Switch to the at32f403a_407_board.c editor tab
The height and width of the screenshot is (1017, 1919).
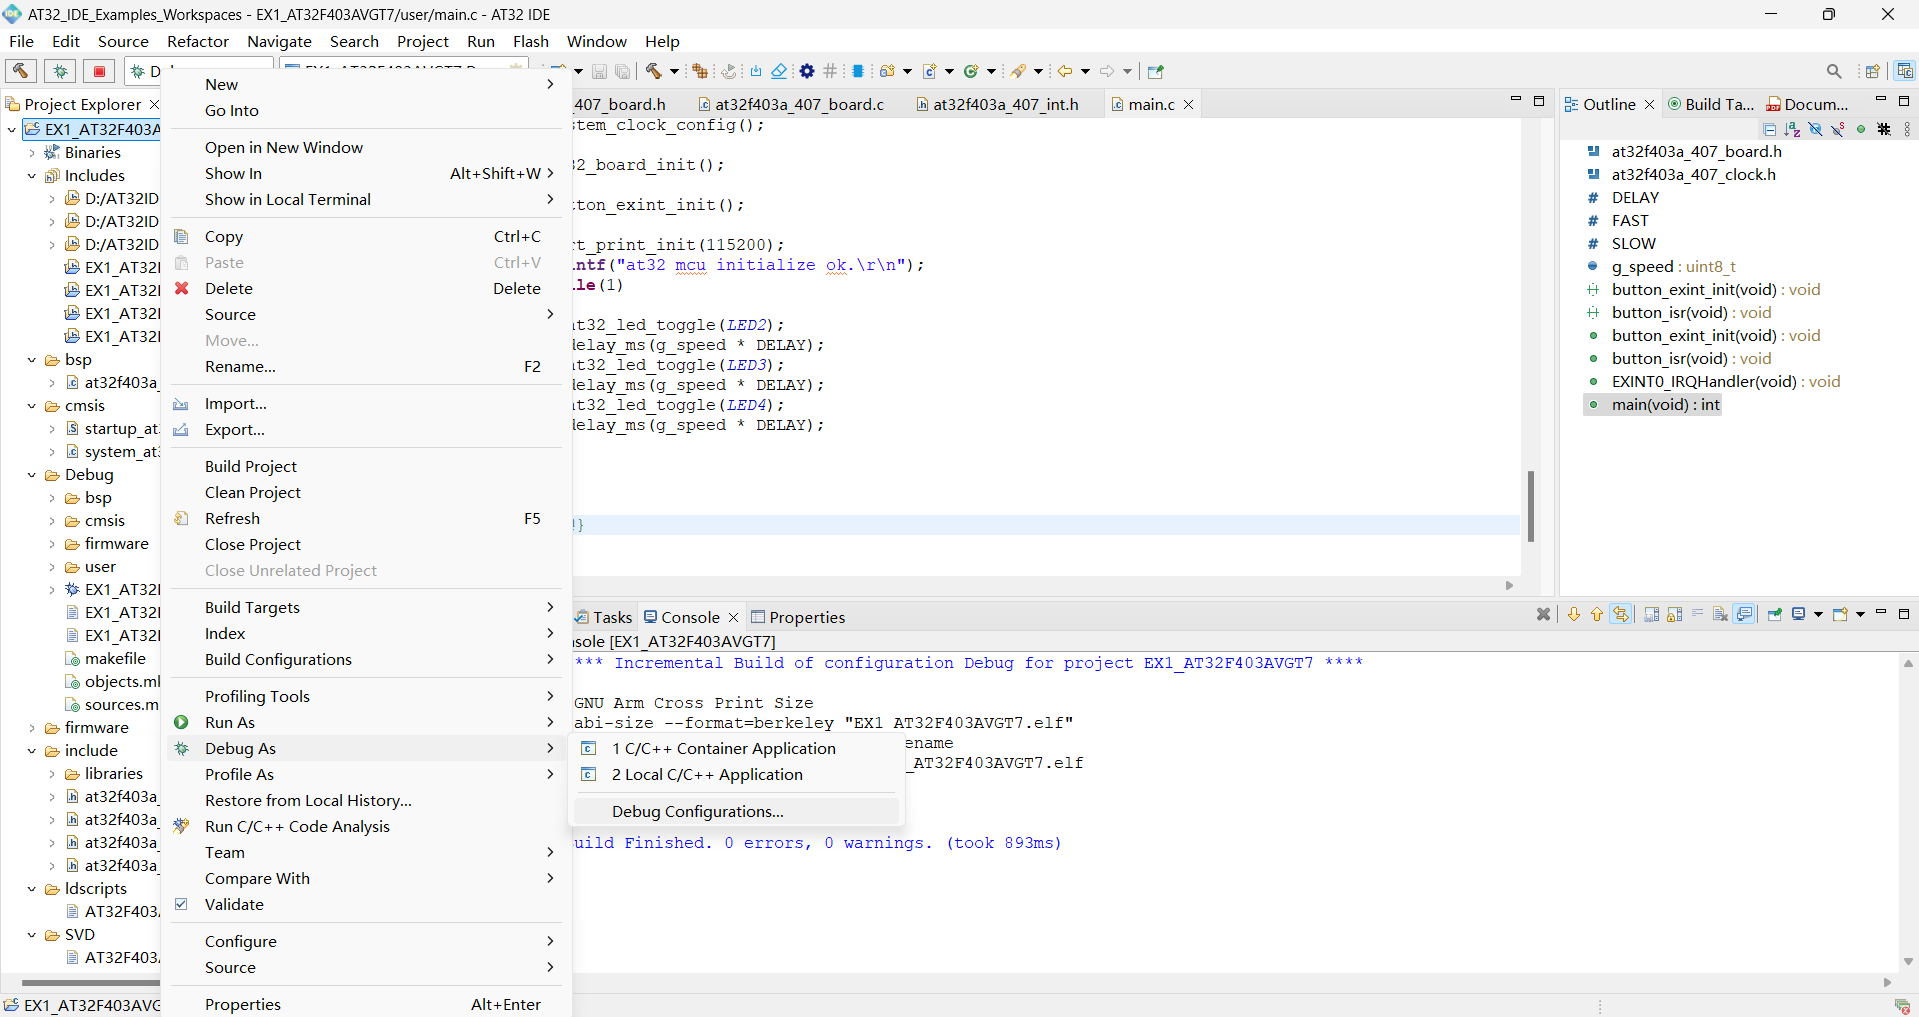790,104
